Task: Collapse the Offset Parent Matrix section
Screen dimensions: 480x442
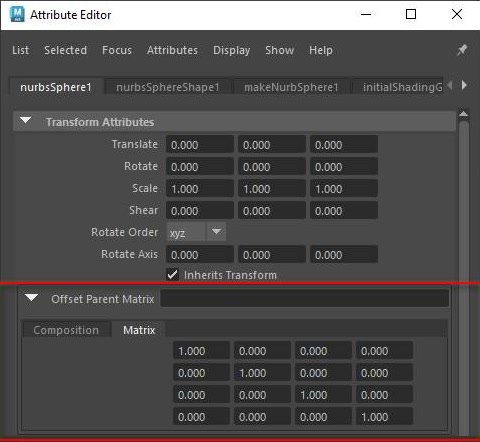Action: point(31,298)
